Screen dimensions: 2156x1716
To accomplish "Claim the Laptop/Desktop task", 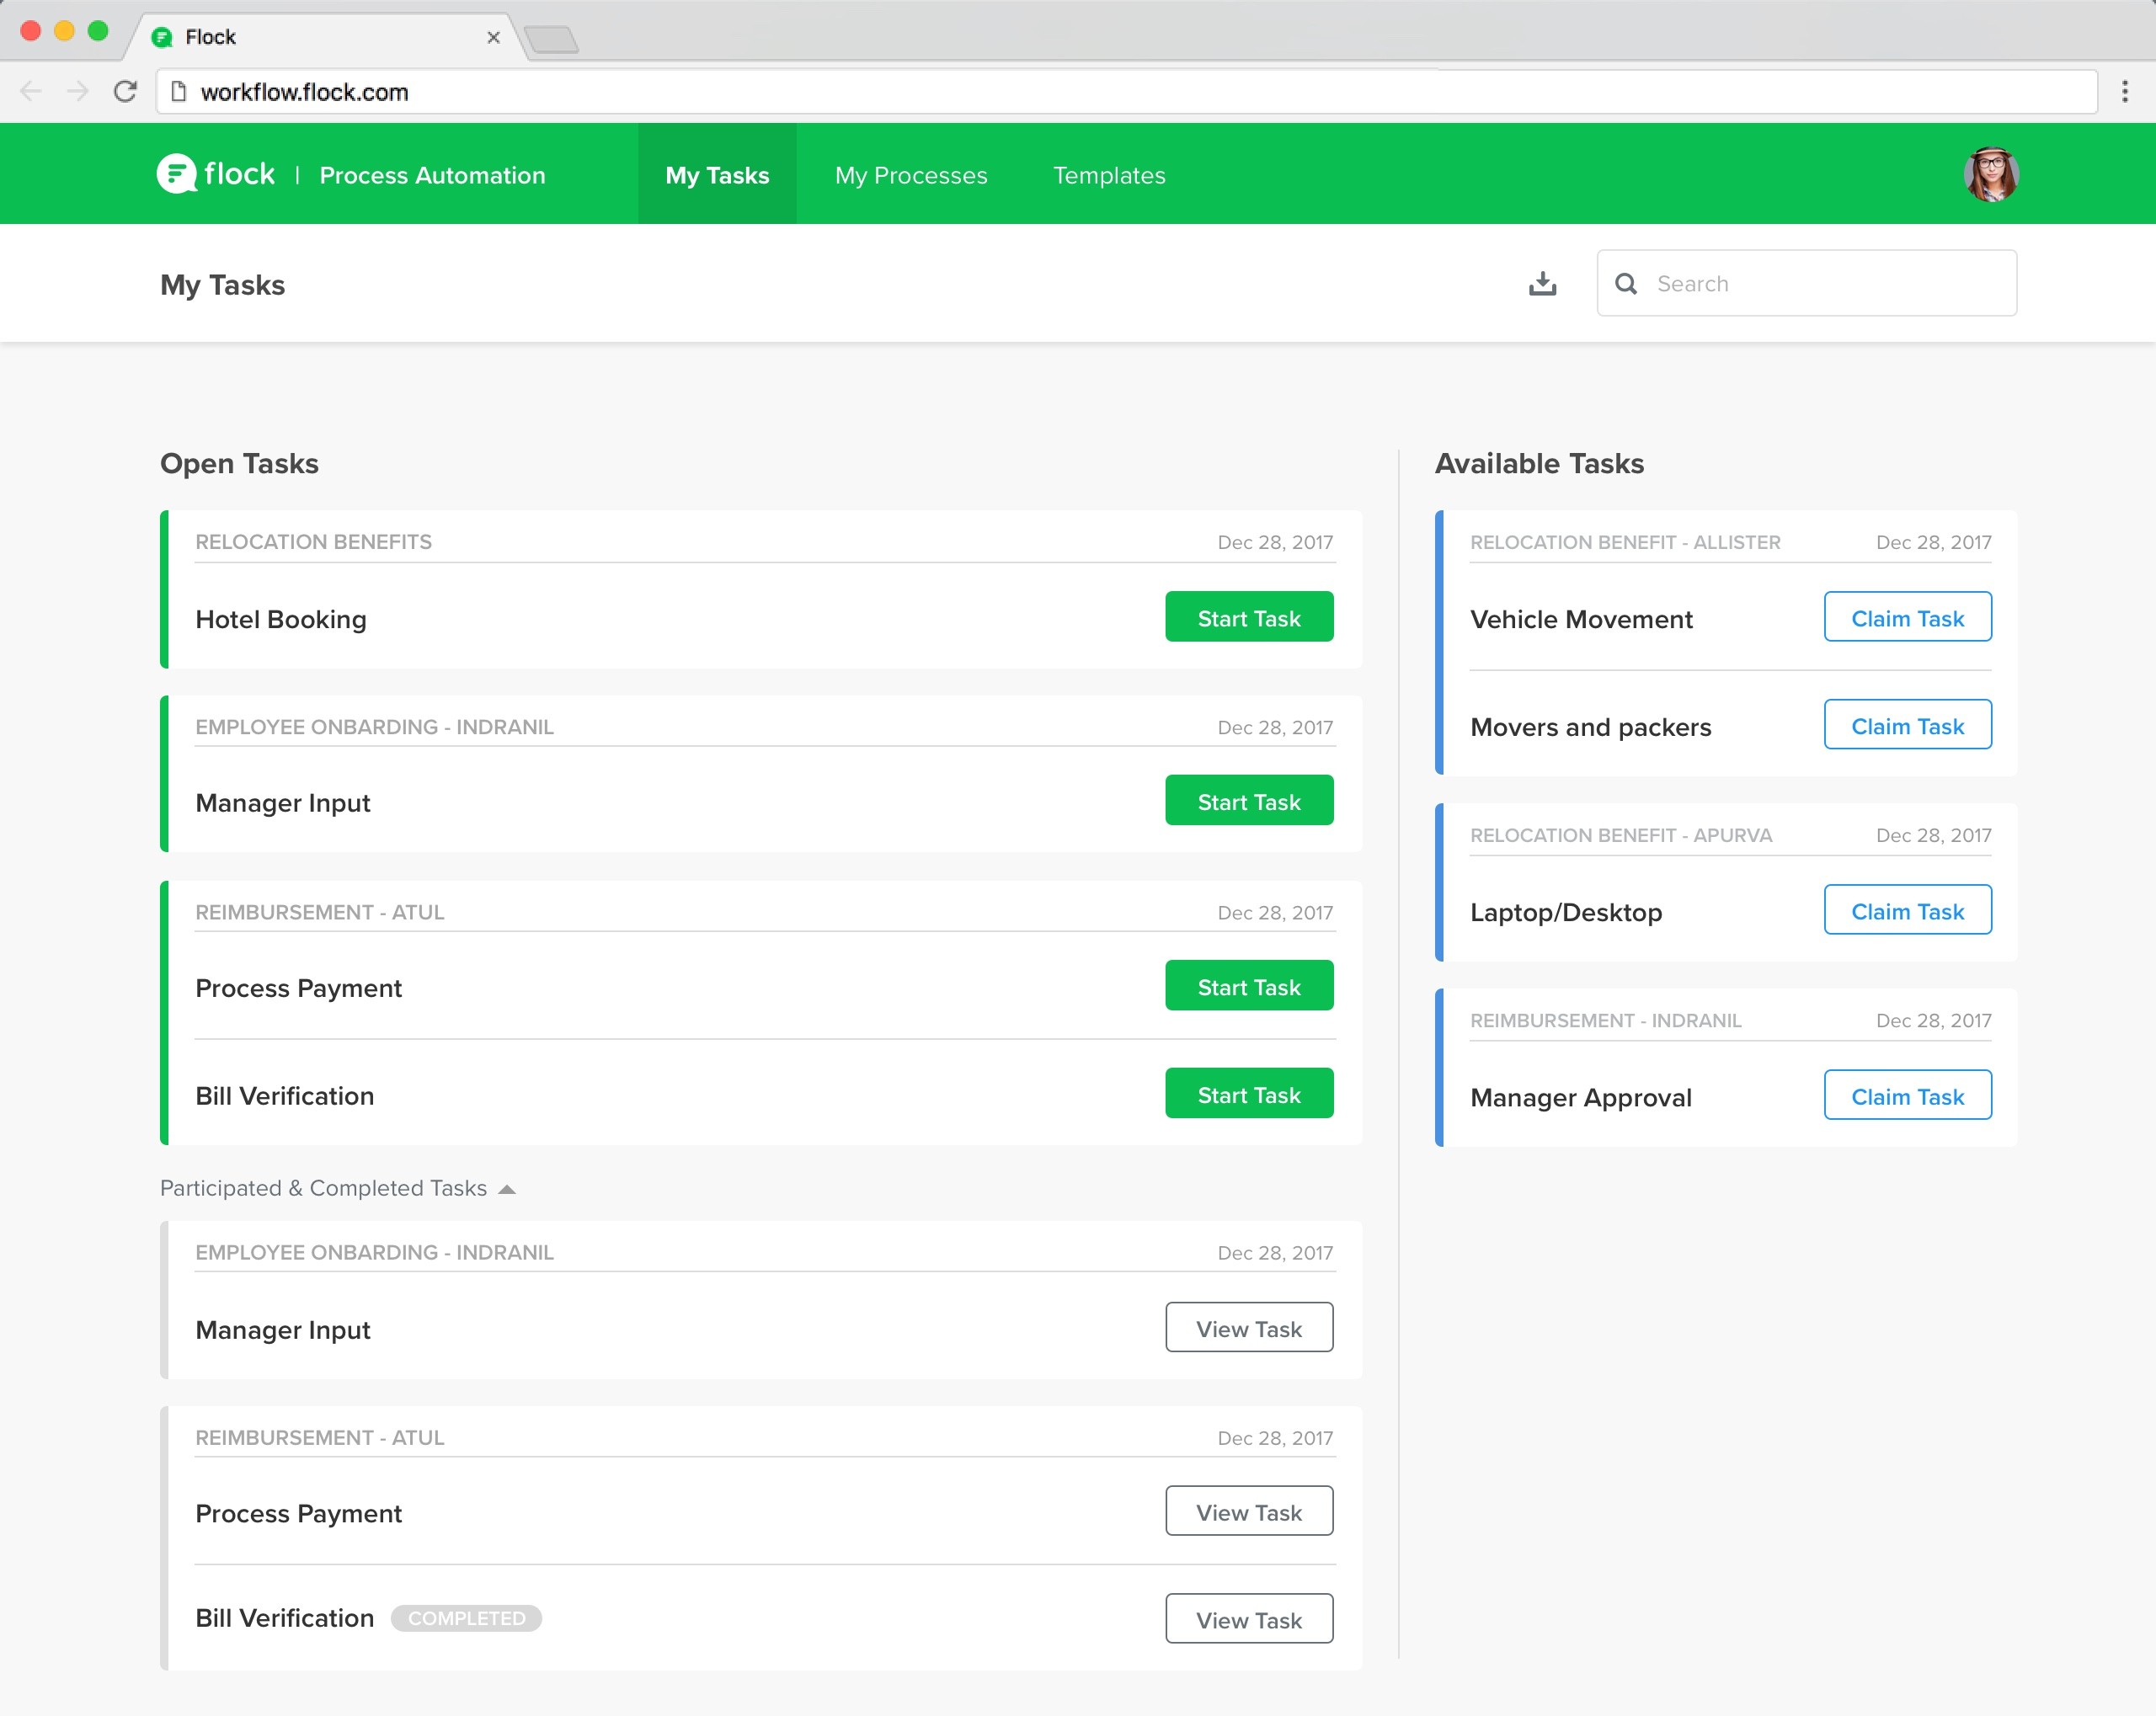I will click(x=1907, y=910).
